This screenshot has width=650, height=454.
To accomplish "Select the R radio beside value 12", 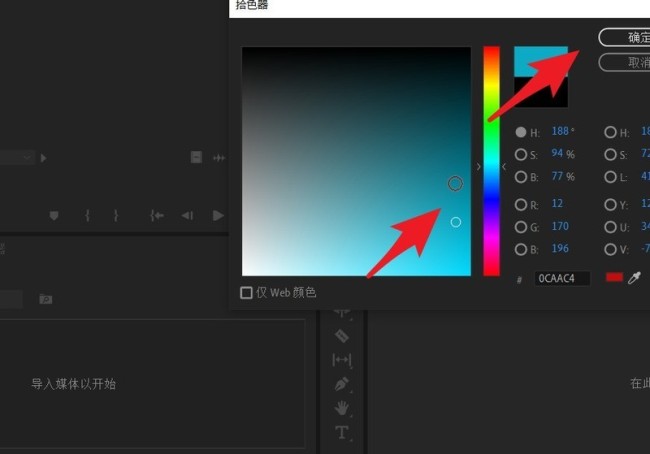I will tap(521, 204).
